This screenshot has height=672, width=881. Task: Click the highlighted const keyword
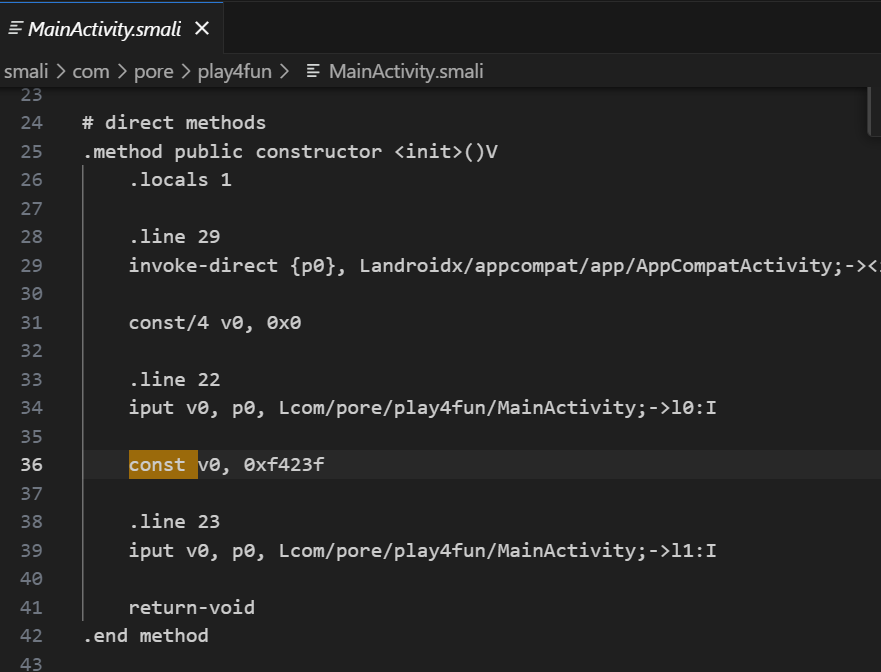click(157, 465)
